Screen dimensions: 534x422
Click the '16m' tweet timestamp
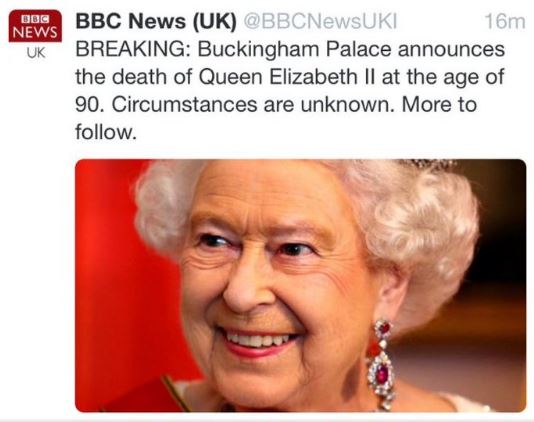pos(505,21)
